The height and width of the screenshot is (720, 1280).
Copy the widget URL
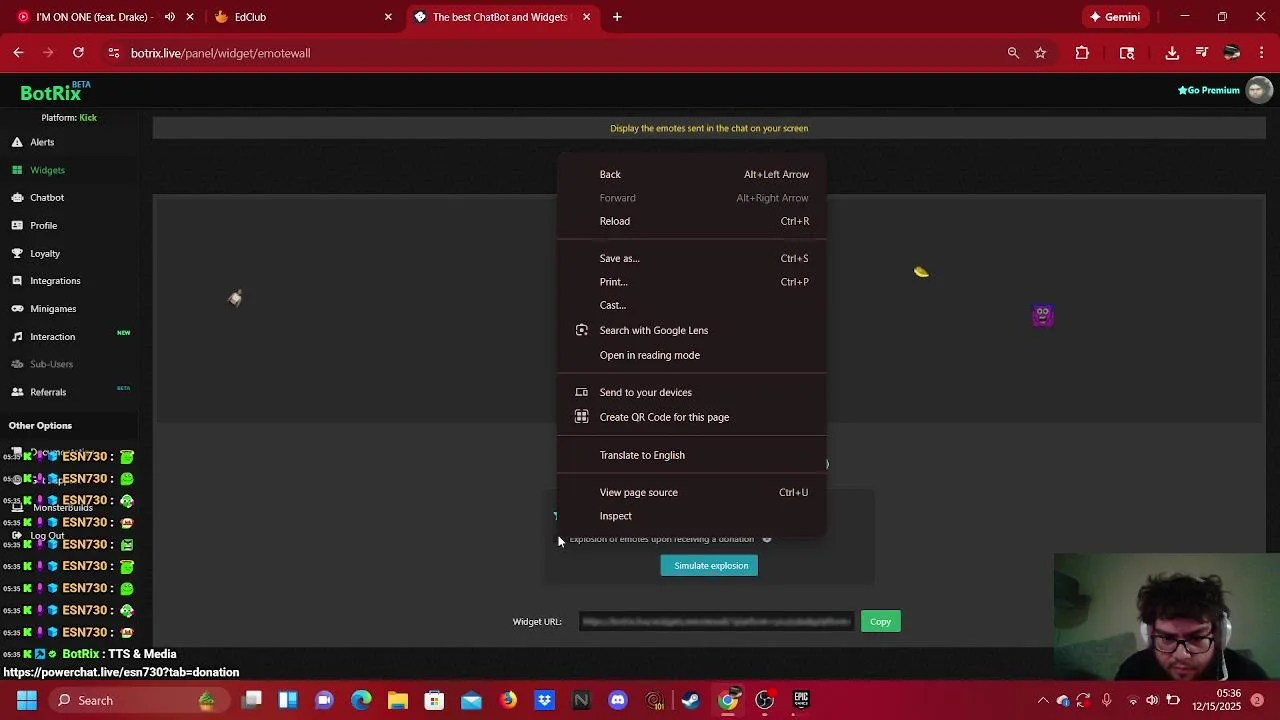click(x=880, y=622)
